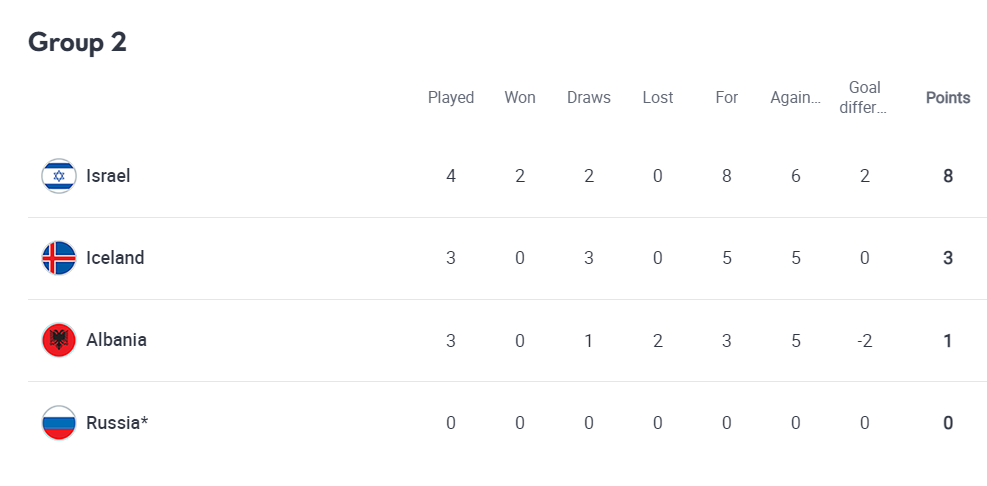
Task: Click the truncated Goal difference header
Action: click(x=864, y=98)
